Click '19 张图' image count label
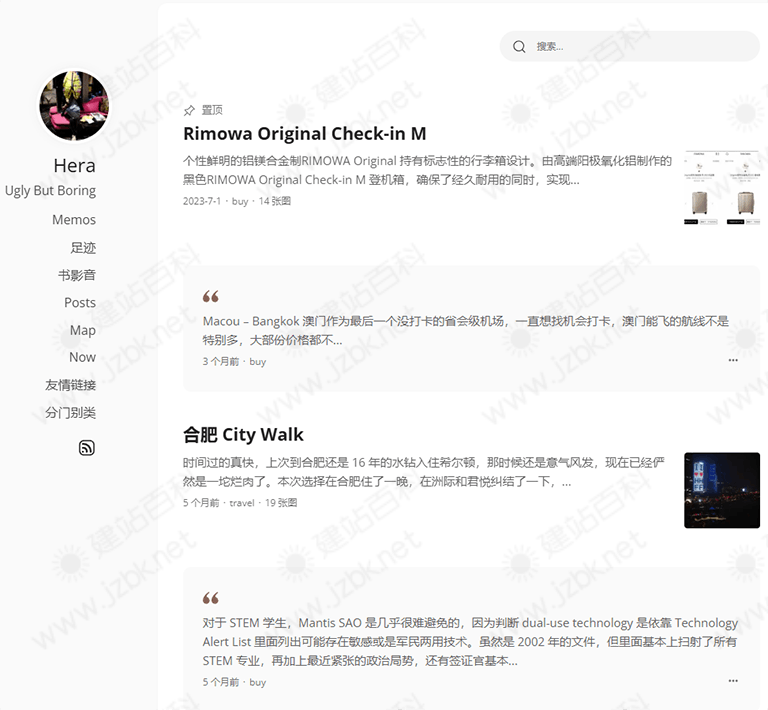 (281, 503)
